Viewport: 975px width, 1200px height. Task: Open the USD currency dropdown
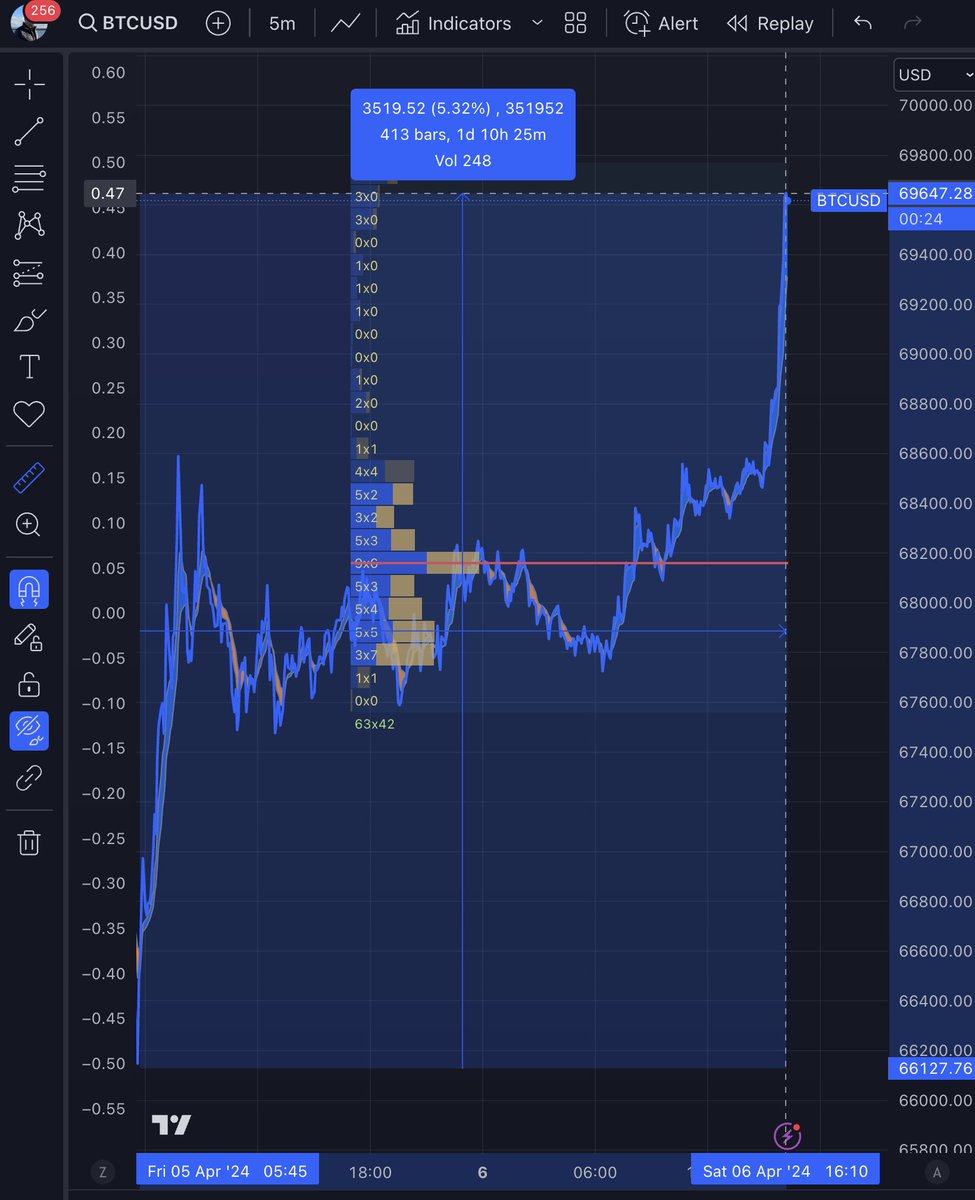click(932, 74)
